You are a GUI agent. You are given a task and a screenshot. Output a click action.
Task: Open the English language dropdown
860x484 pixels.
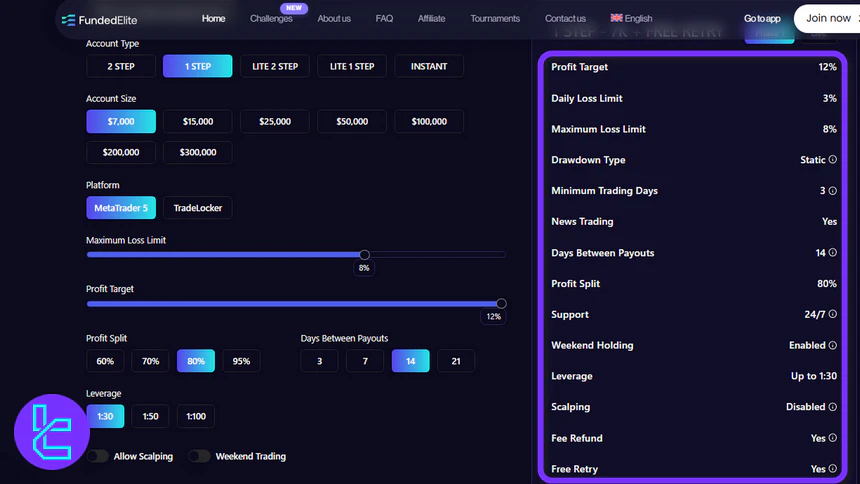(x=631, y=18)
